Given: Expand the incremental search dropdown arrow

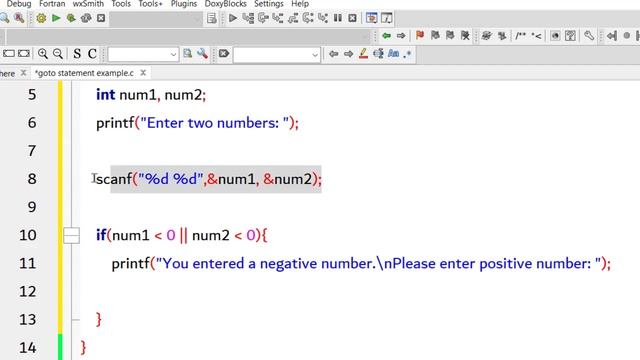Looking at the screenshot, I should coord(315,55).
